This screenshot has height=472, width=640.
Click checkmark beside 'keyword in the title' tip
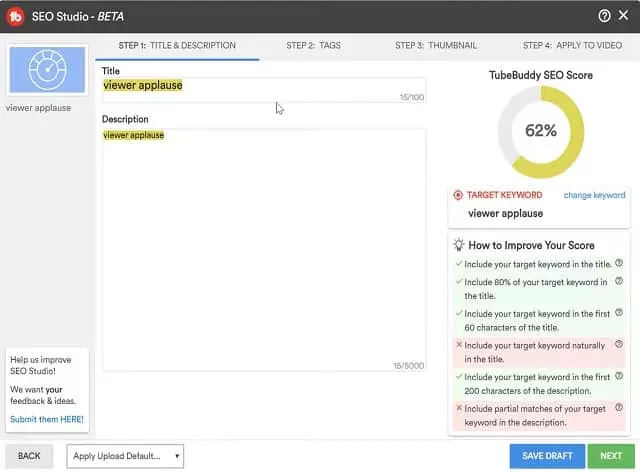coord(459,264)
